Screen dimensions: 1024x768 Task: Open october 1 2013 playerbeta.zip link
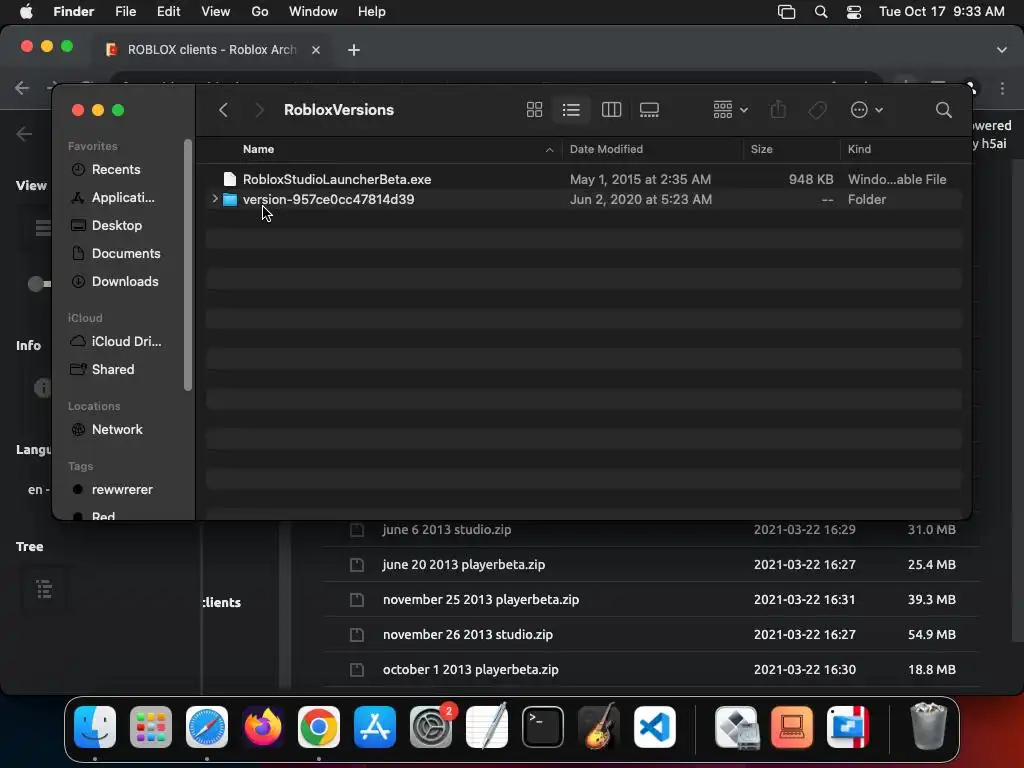pos(470,669)
